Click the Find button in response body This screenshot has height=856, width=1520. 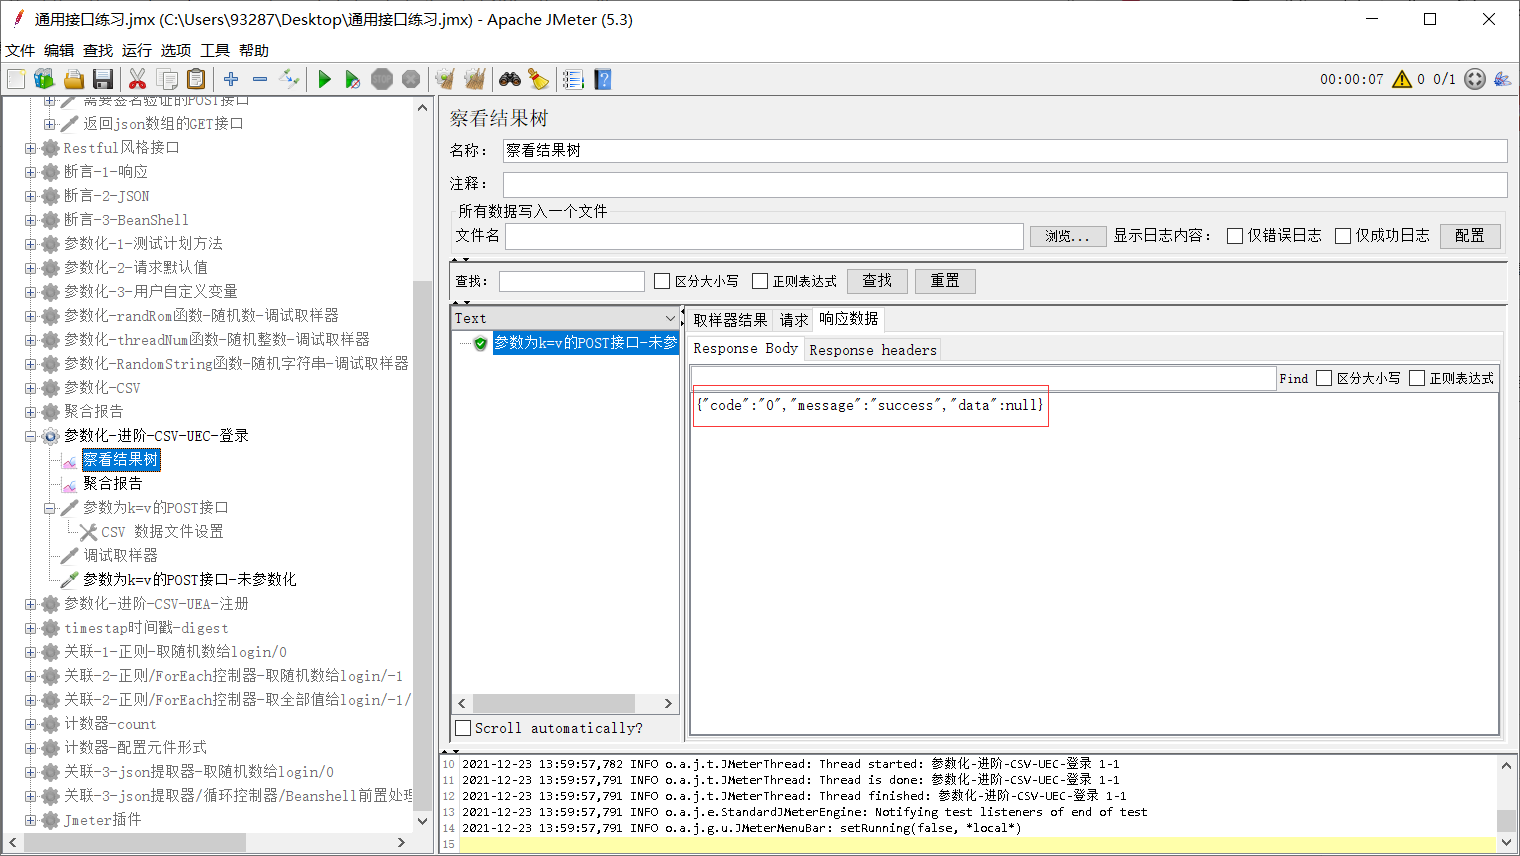[1293, 378]
